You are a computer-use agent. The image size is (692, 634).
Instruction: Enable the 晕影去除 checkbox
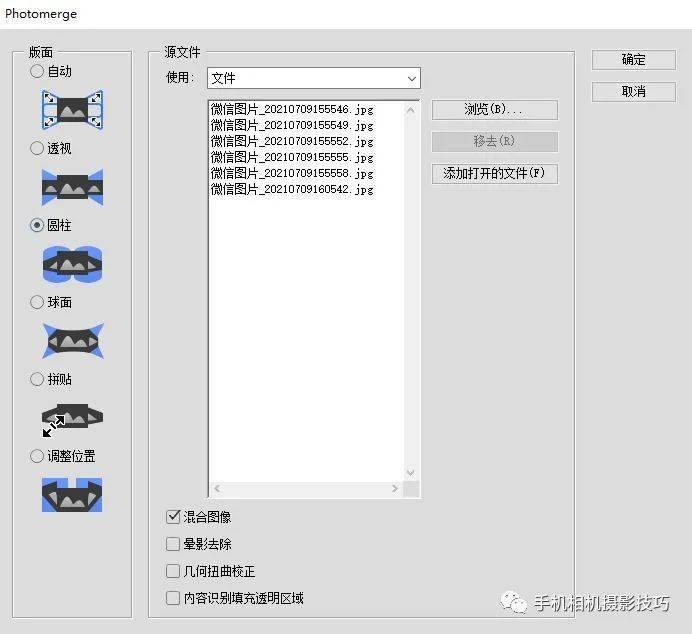click(173, 544)
